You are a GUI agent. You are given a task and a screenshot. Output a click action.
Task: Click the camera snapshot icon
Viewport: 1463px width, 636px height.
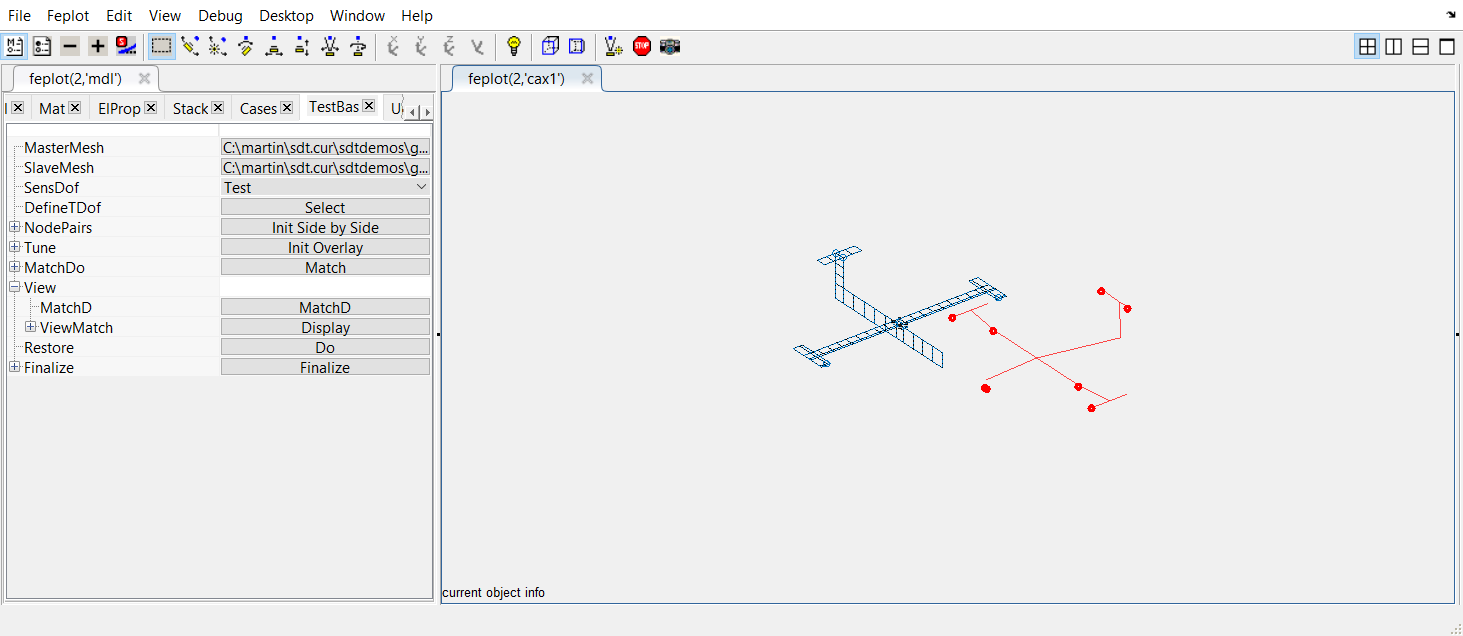click(x=670, y=46)
